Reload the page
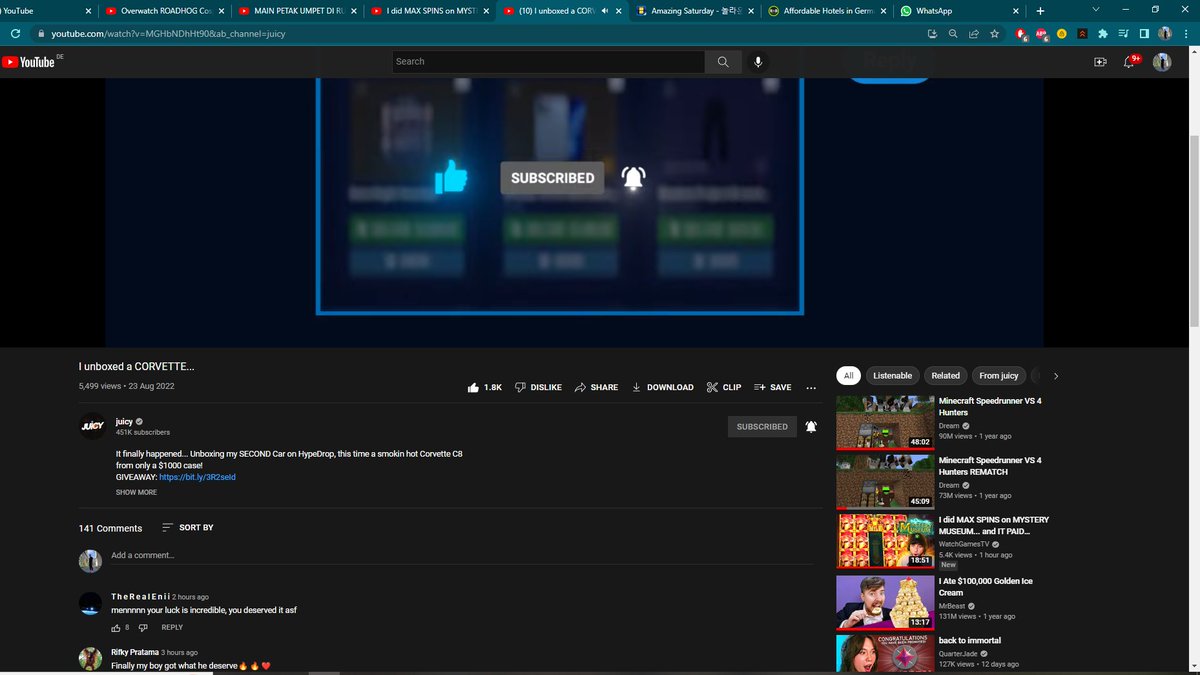This screenshot has width=1200, height=675. (16, 33)
